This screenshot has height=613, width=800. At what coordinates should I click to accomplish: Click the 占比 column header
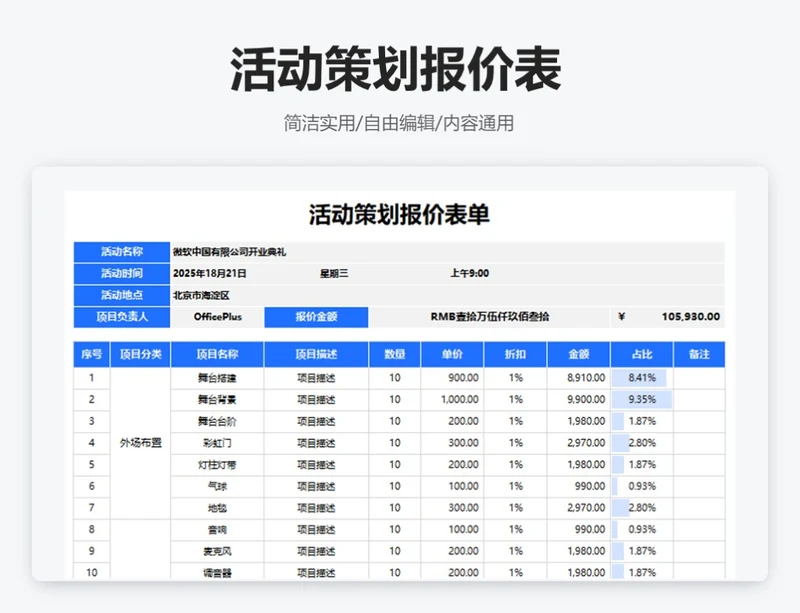(642, 354)
